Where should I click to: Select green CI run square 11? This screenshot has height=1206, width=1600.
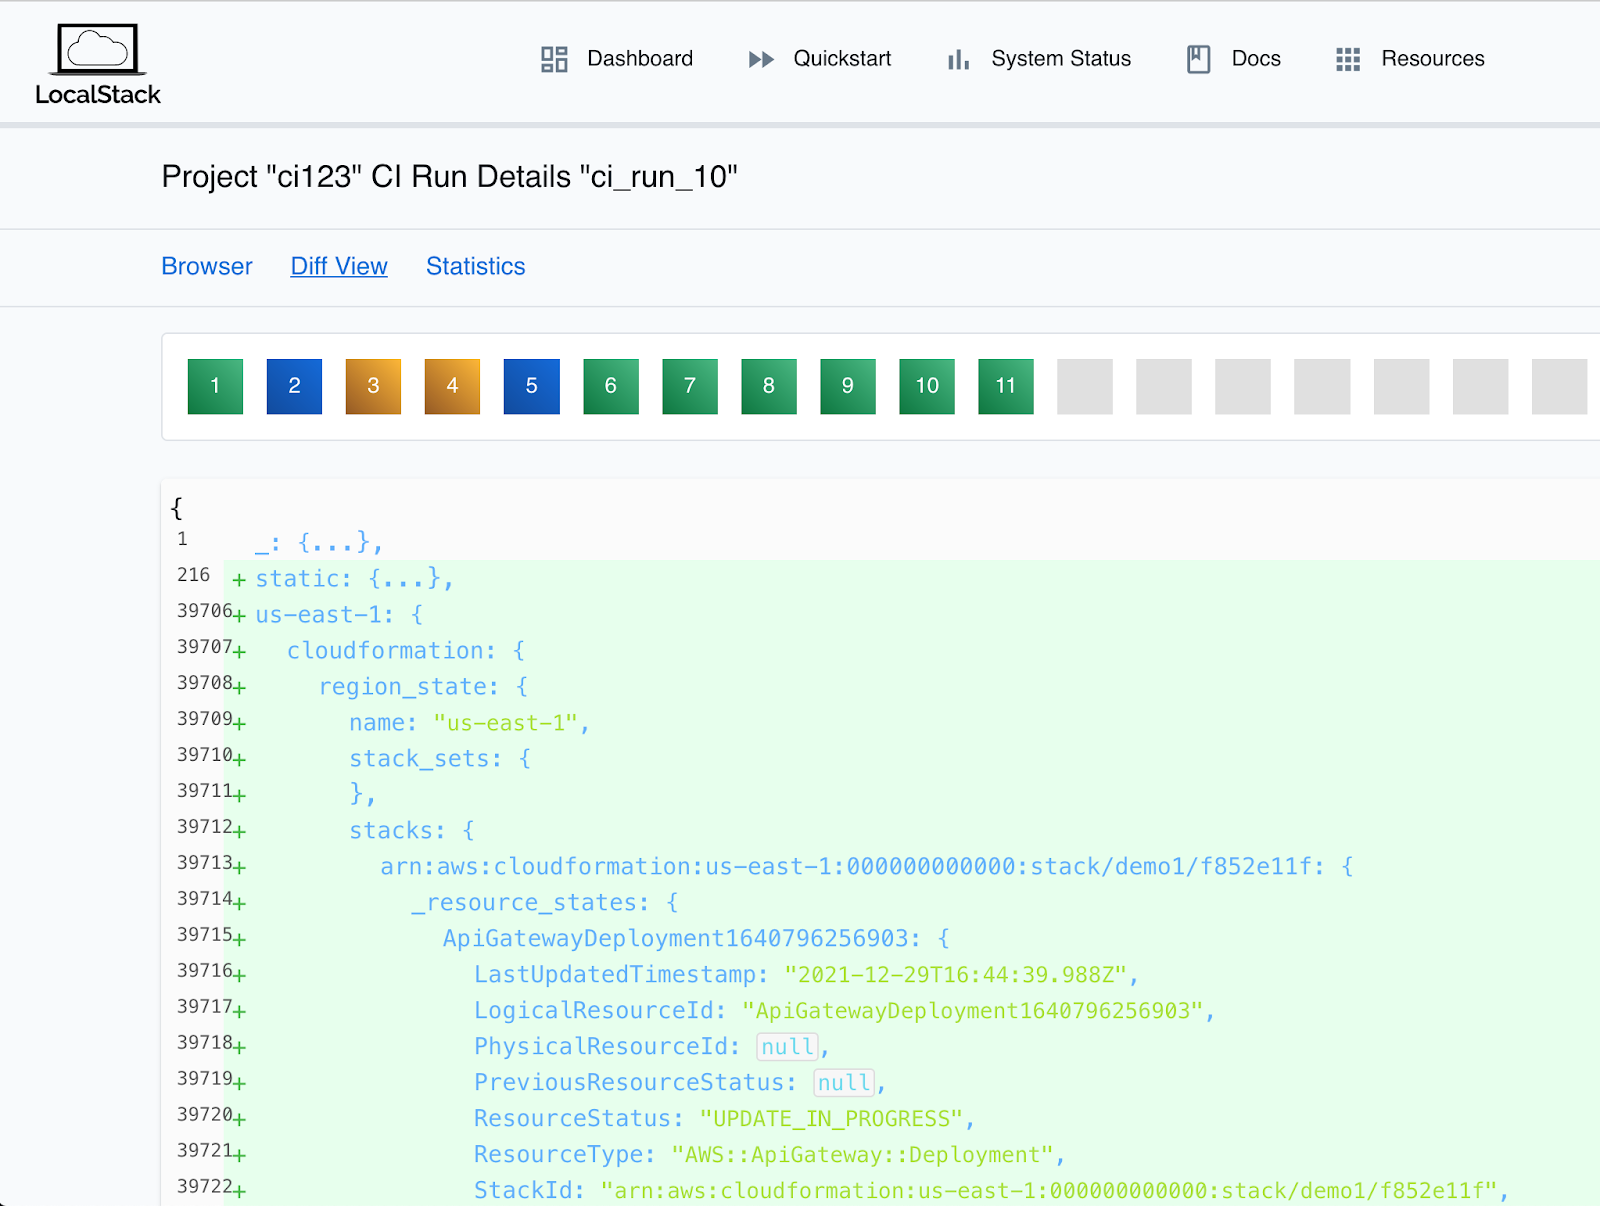coord(1005,386)
